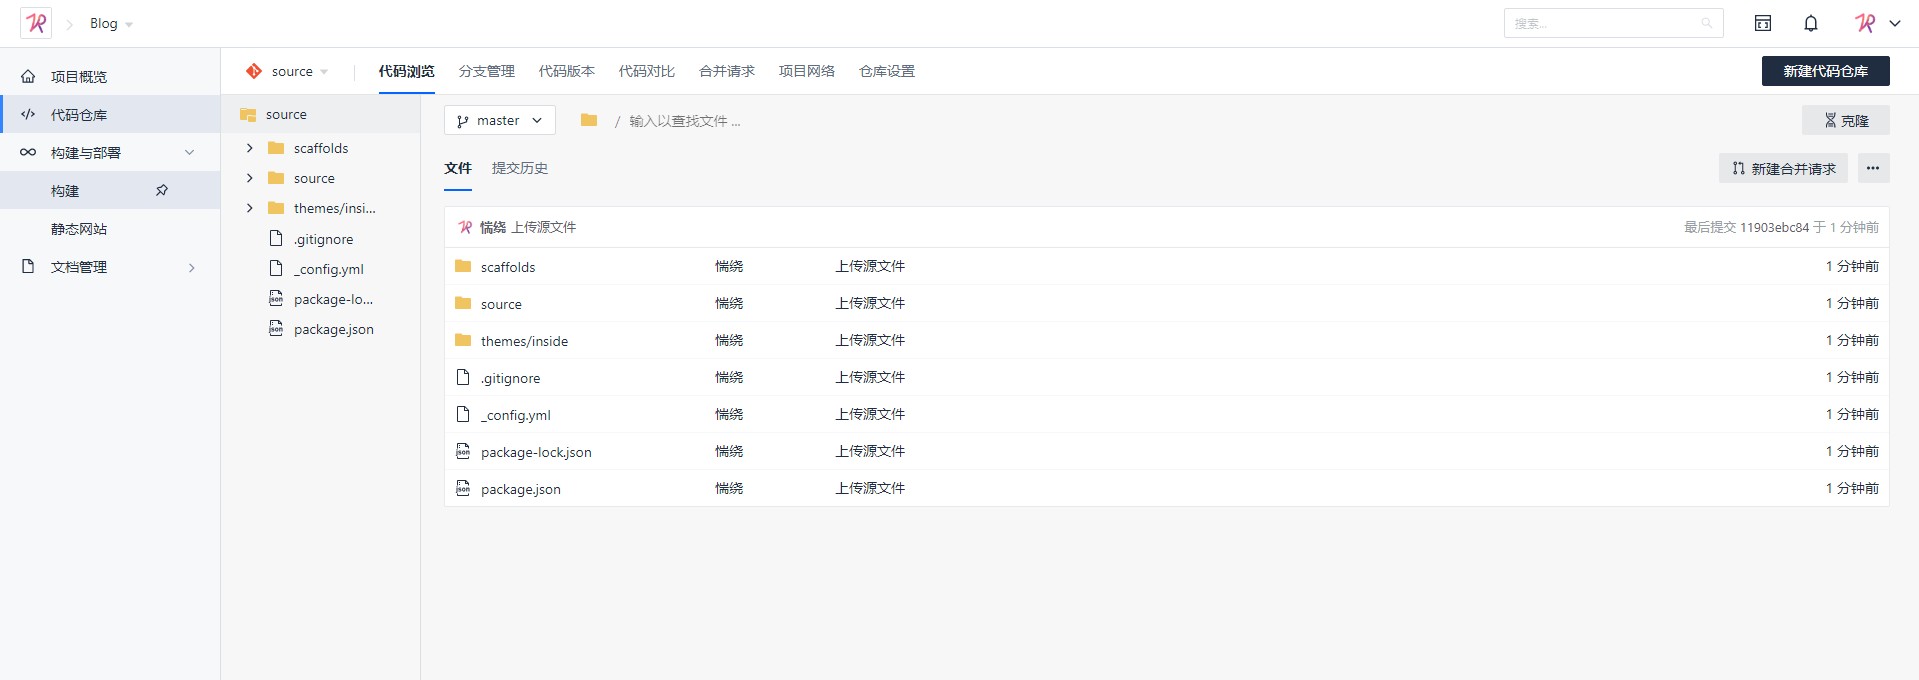Image resolution: width=1919 pixels, height=680 pixels.
Task: Click 新建合并请求 button
Action: pos(1783,169)
